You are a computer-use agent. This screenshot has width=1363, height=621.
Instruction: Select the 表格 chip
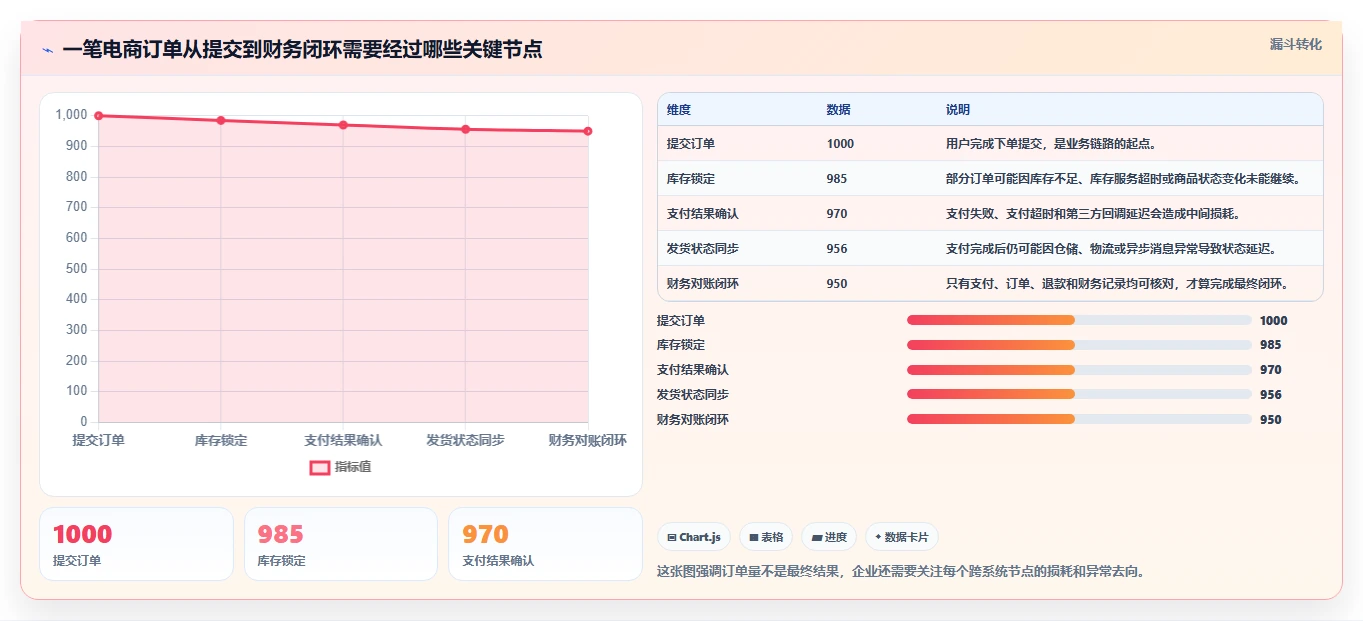click(x=766, y=537)
